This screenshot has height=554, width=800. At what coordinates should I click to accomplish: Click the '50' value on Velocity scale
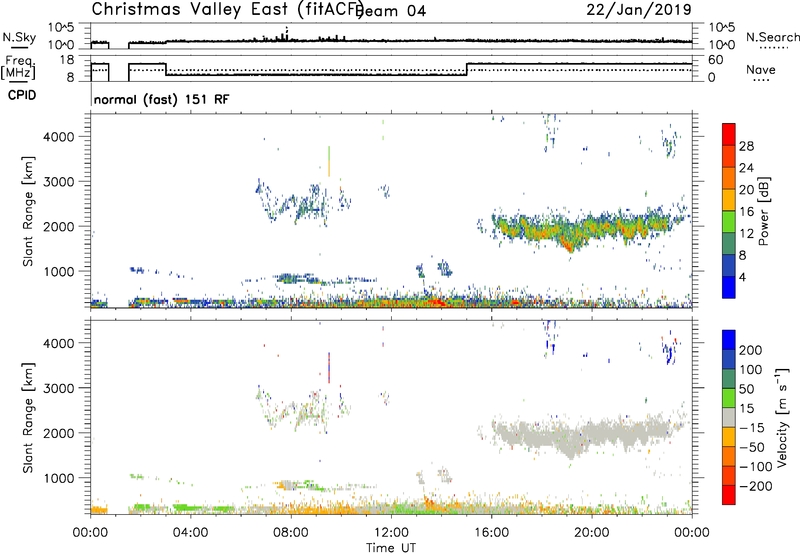click(x=746, y=389)
